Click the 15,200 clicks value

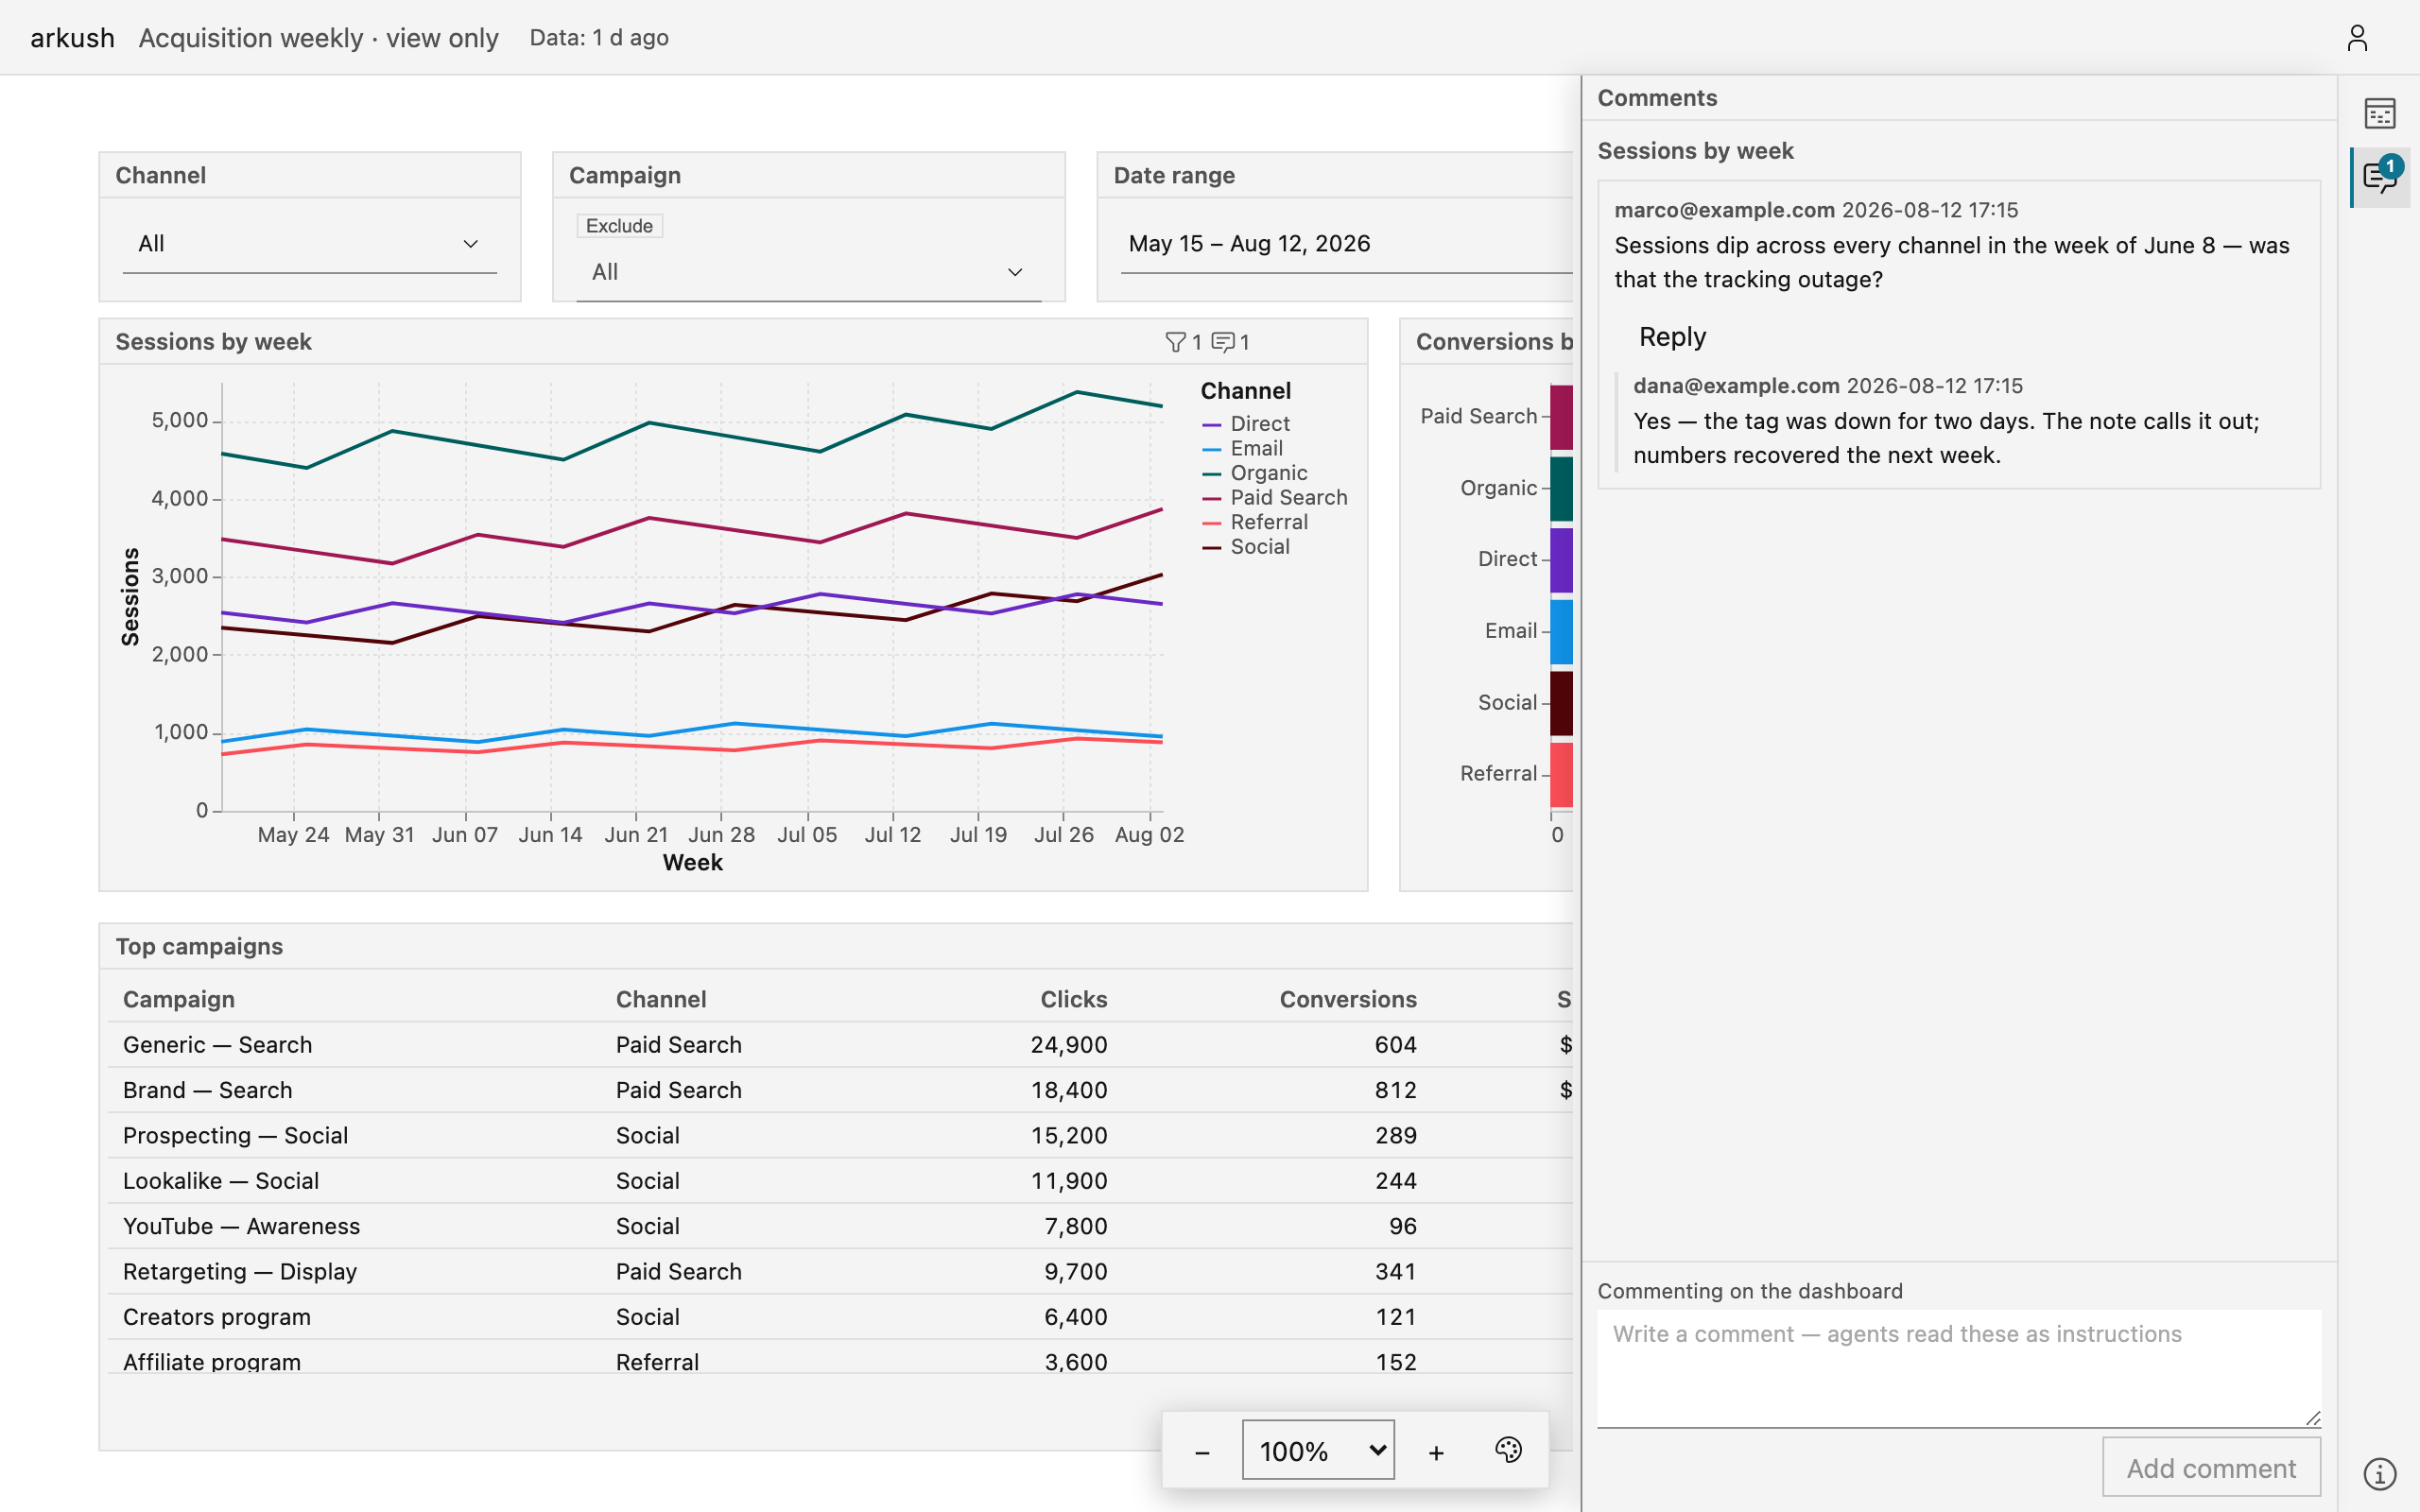tap(1069, 1136)
